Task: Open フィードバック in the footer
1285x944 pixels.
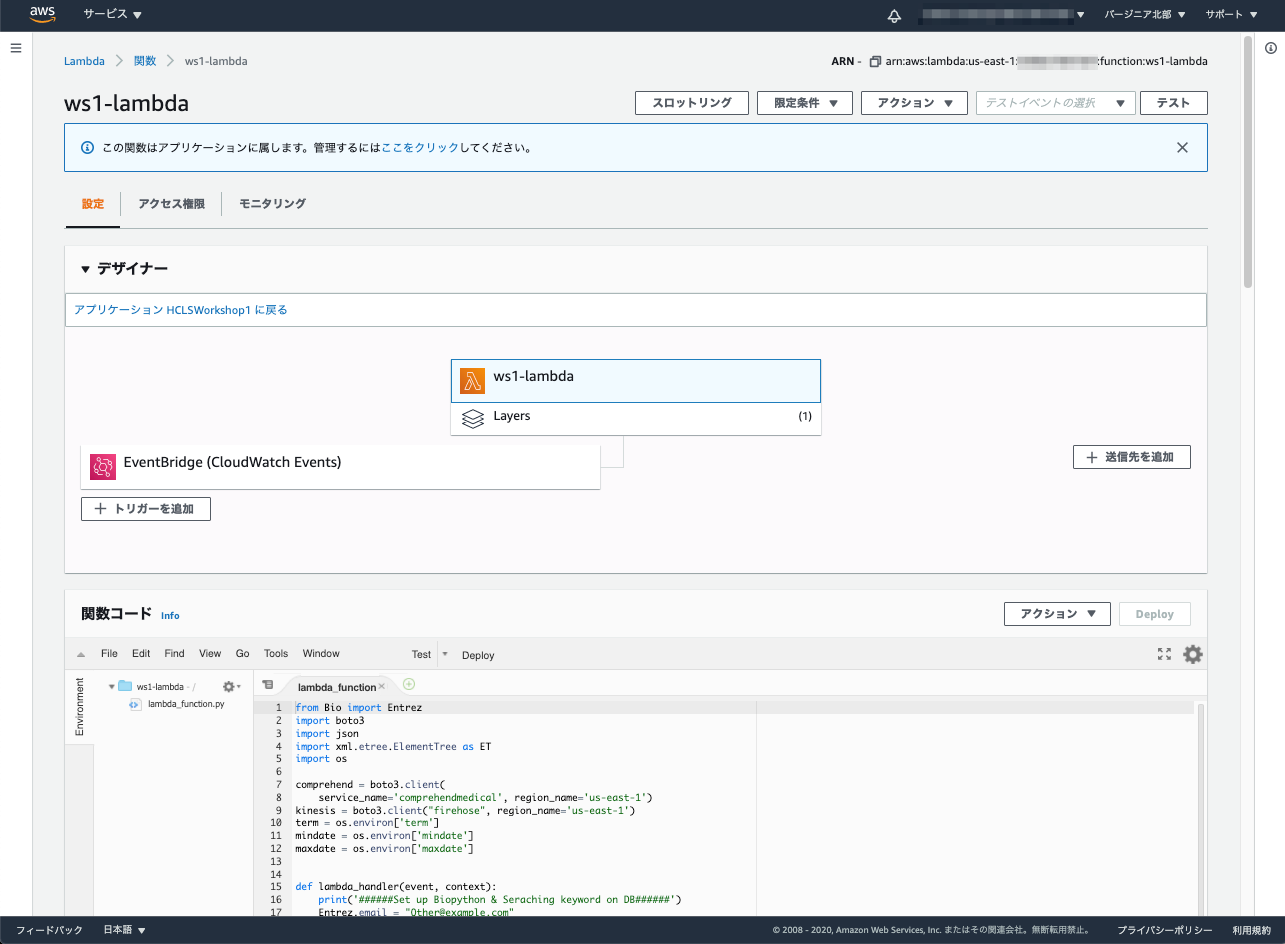Action: (x=49, y=930)
